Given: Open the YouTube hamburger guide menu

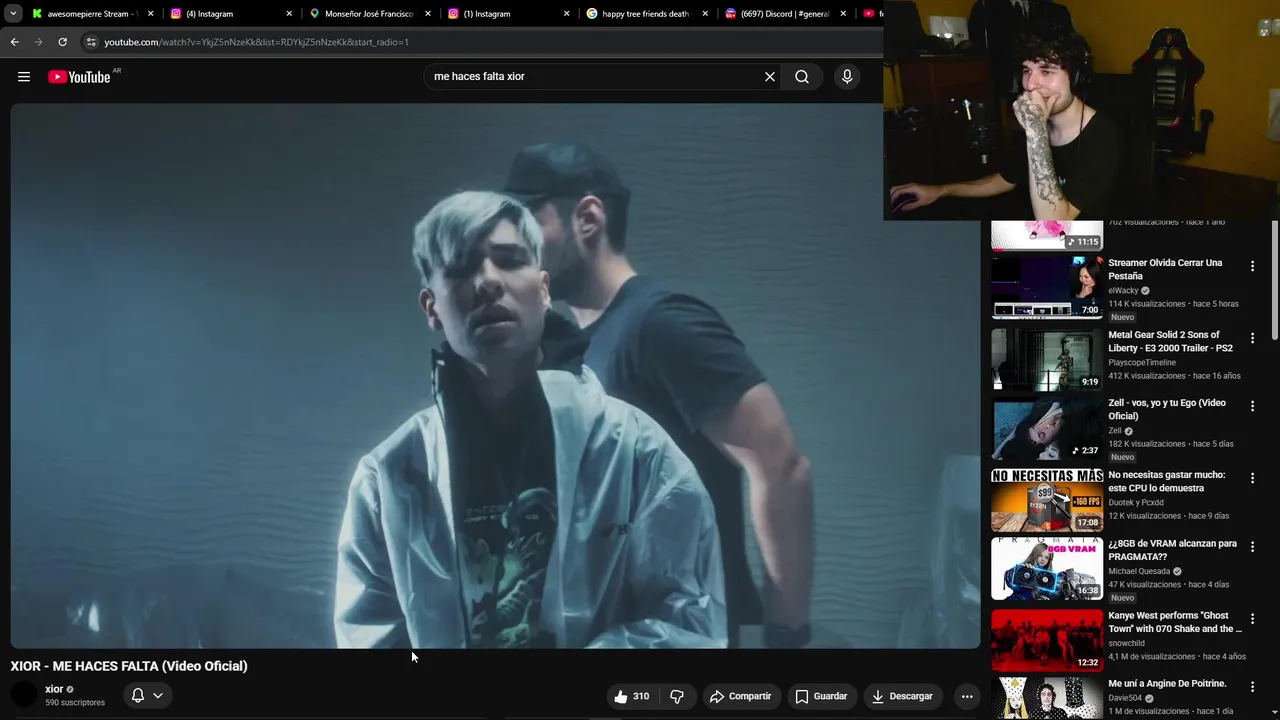Looking at the screenshot, I should click(24, 77).
